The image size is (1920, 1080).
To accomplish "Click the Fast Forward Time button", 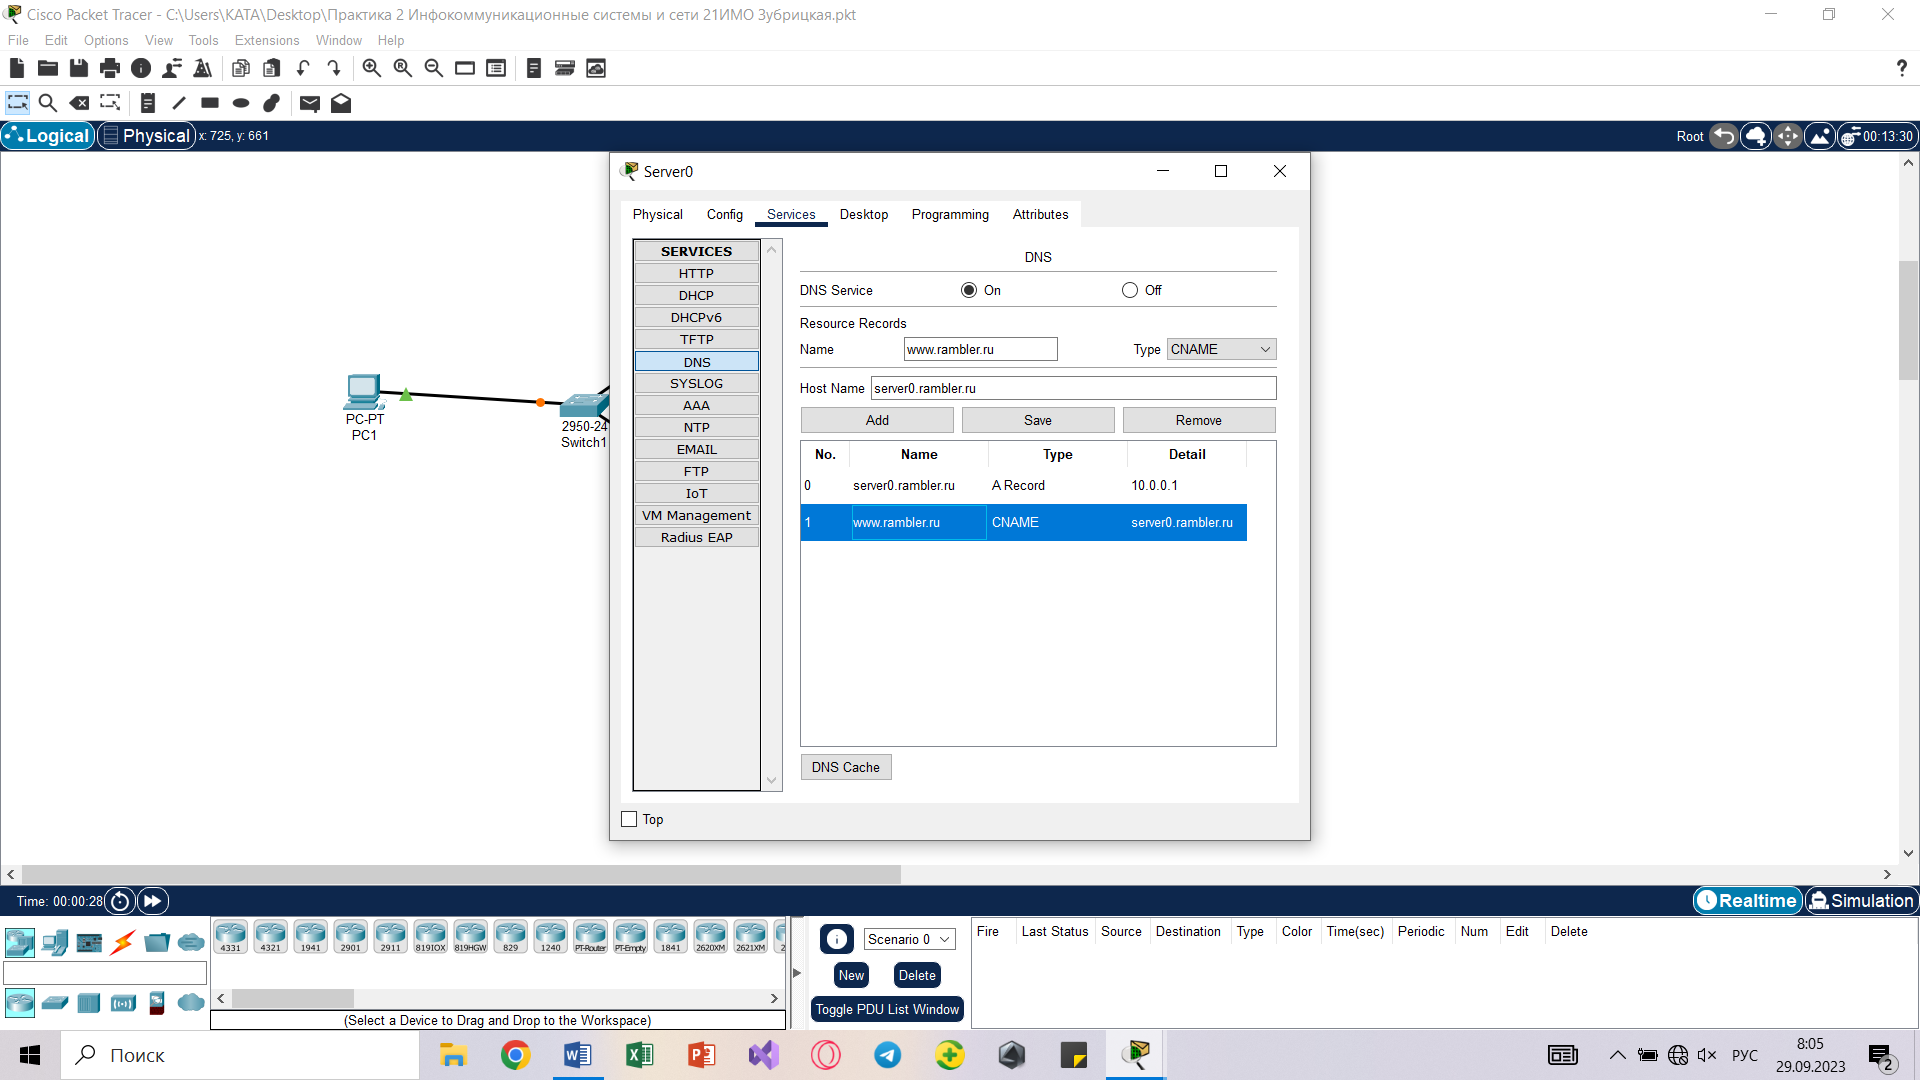I will point(153,901).
